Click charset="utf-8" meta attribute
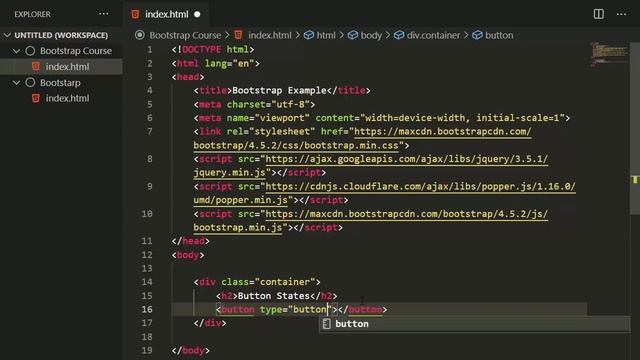 tap(268, 104)
